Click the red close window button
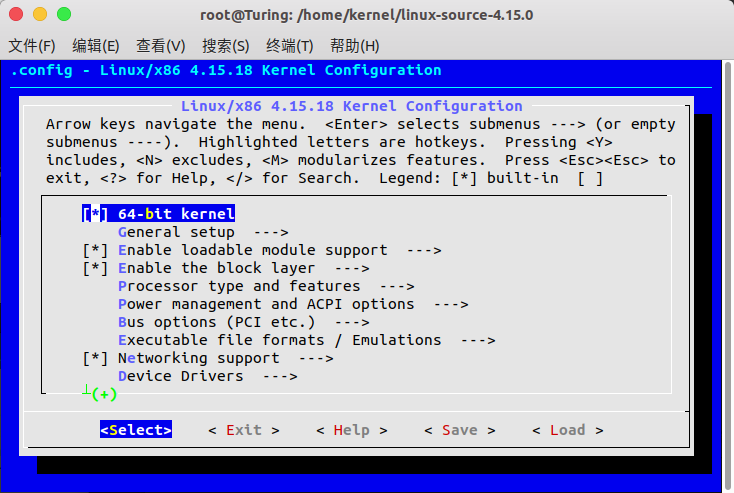 pyautogui.click(x=16, y=15)
